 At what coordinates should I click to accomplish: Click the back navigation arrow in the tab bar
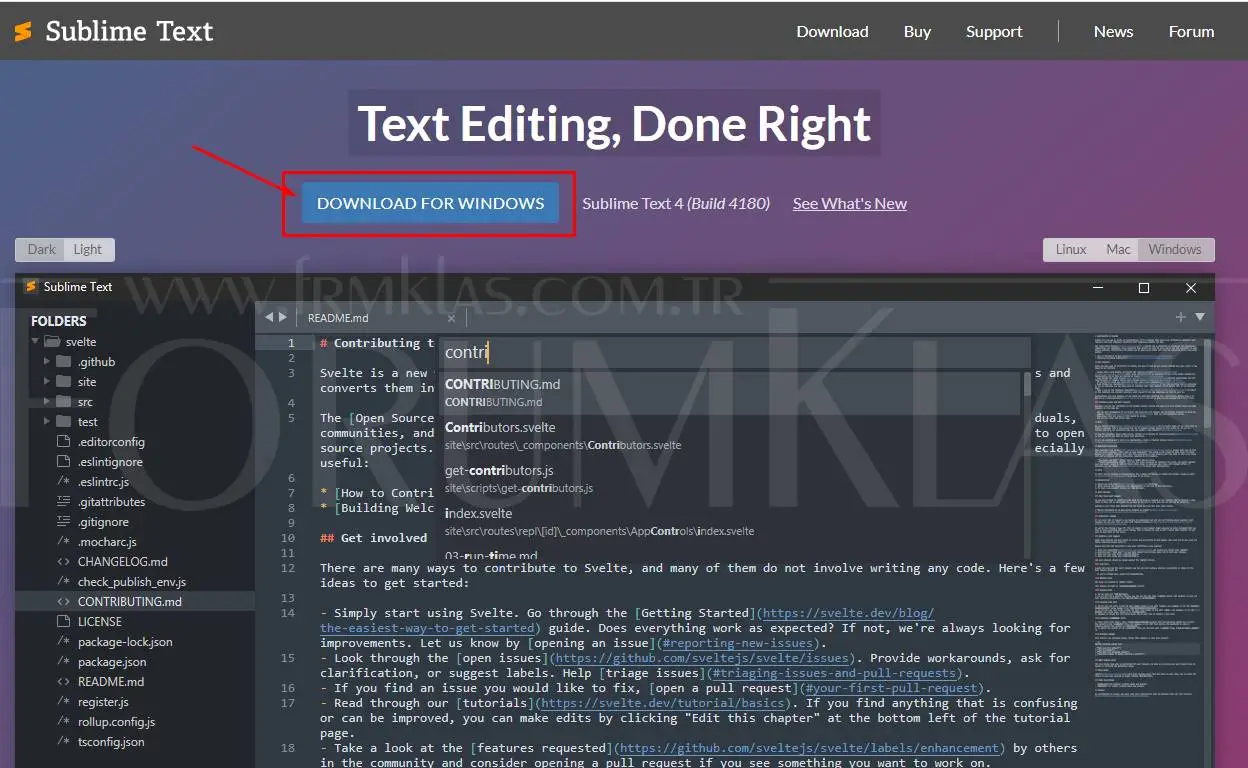point(269,317)
